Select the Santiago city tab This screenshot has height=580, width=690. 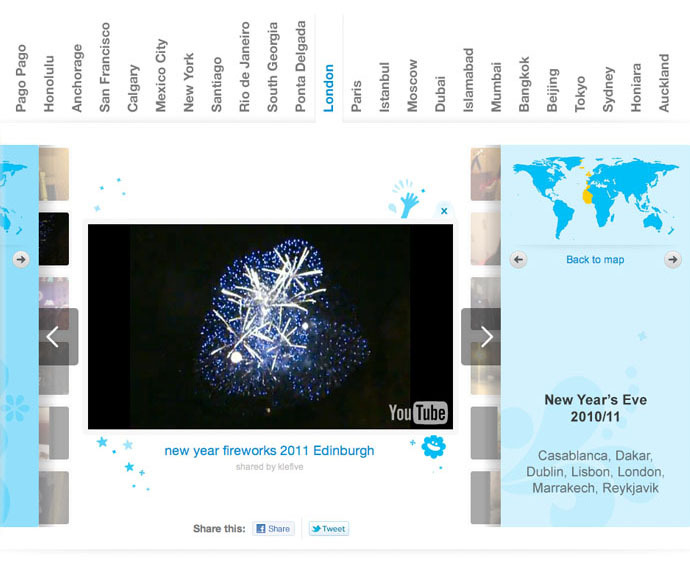pyautogui.click(x=217, y=84)
